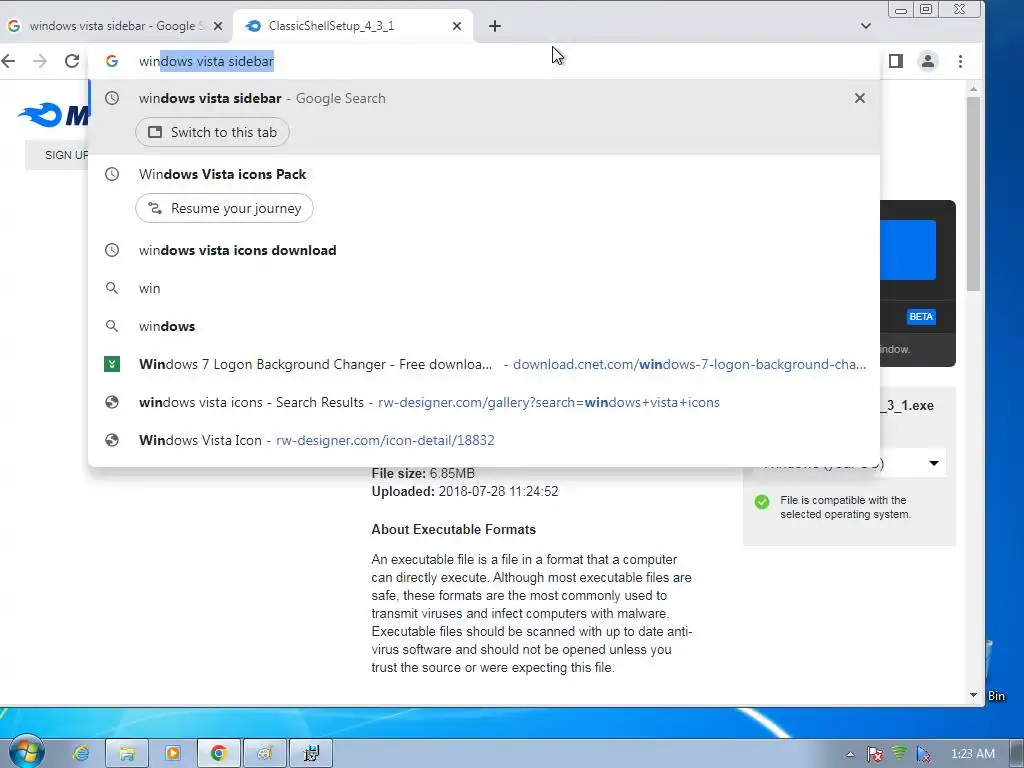The height and width of the screenshot is (768, 1024).
Task: Click the Paint taskbar icon
Action: [x=264, y=753]
